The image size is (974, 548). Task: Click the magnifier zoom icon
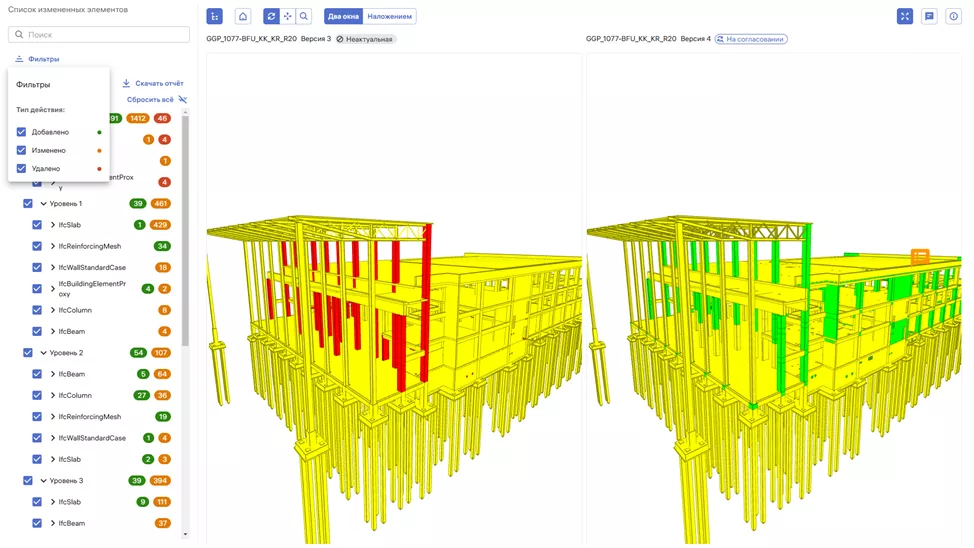(304, 16)
